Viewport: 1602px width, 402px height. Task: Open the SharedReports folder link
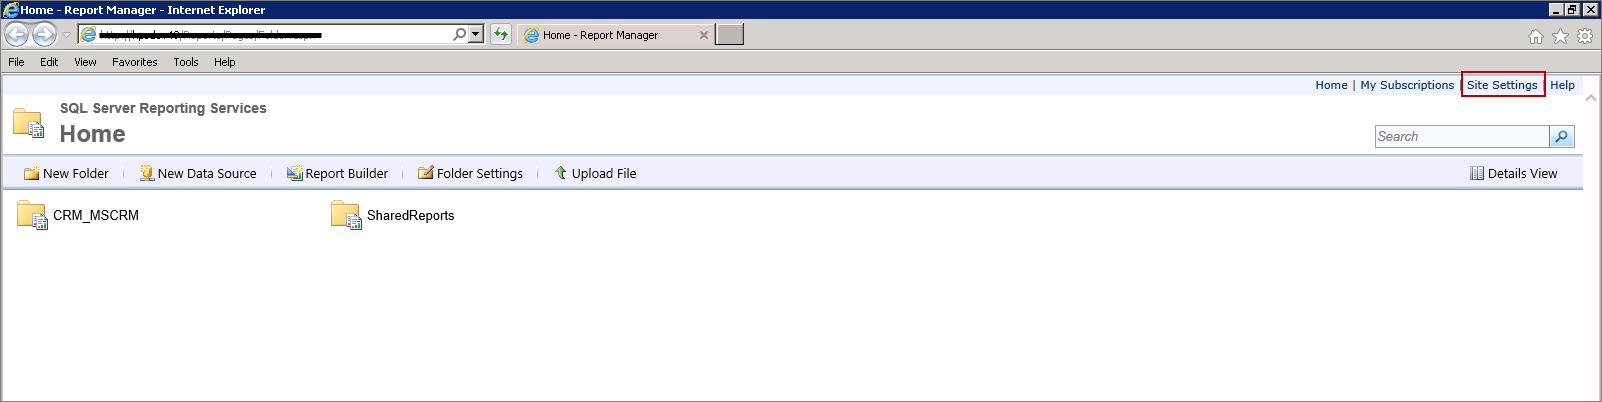click(x=410, y=215)
